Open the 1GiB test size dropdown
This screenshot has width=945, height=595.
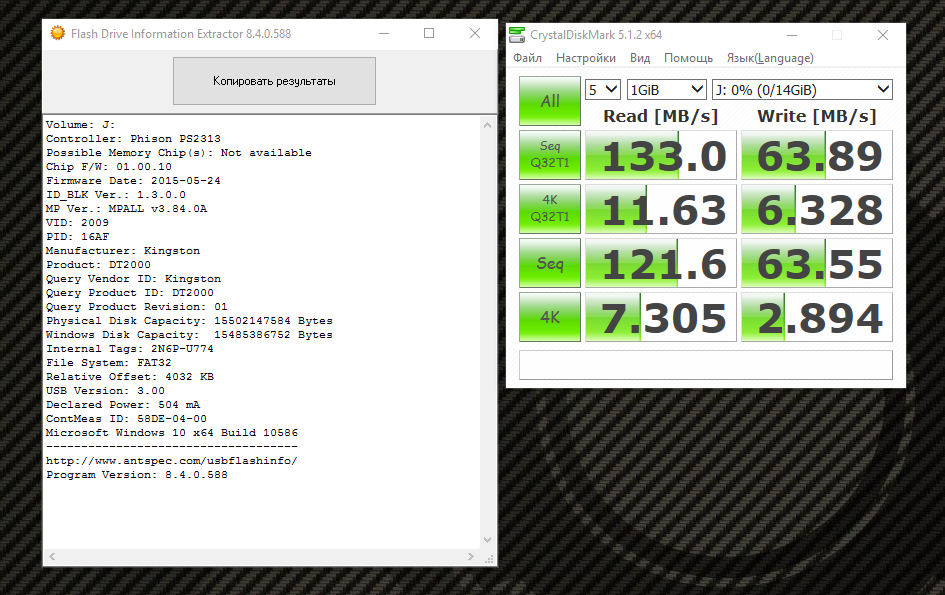(x=667, y=90)
